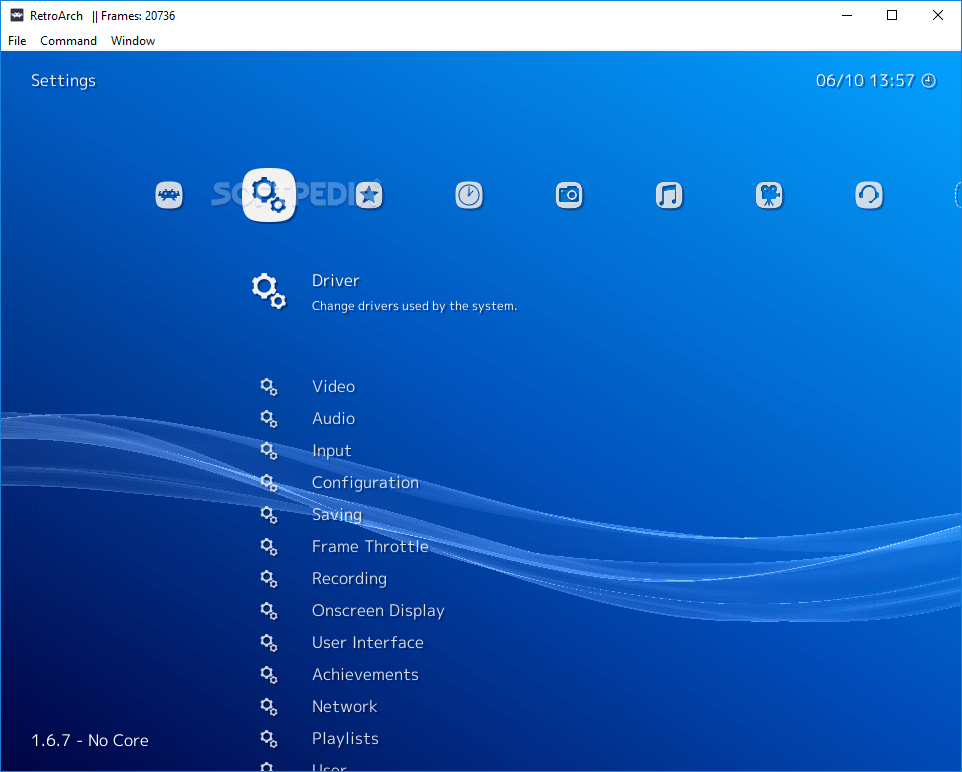Click the gears icon beside Input
This screenshot has width=962, height=772.
point(269,450)
